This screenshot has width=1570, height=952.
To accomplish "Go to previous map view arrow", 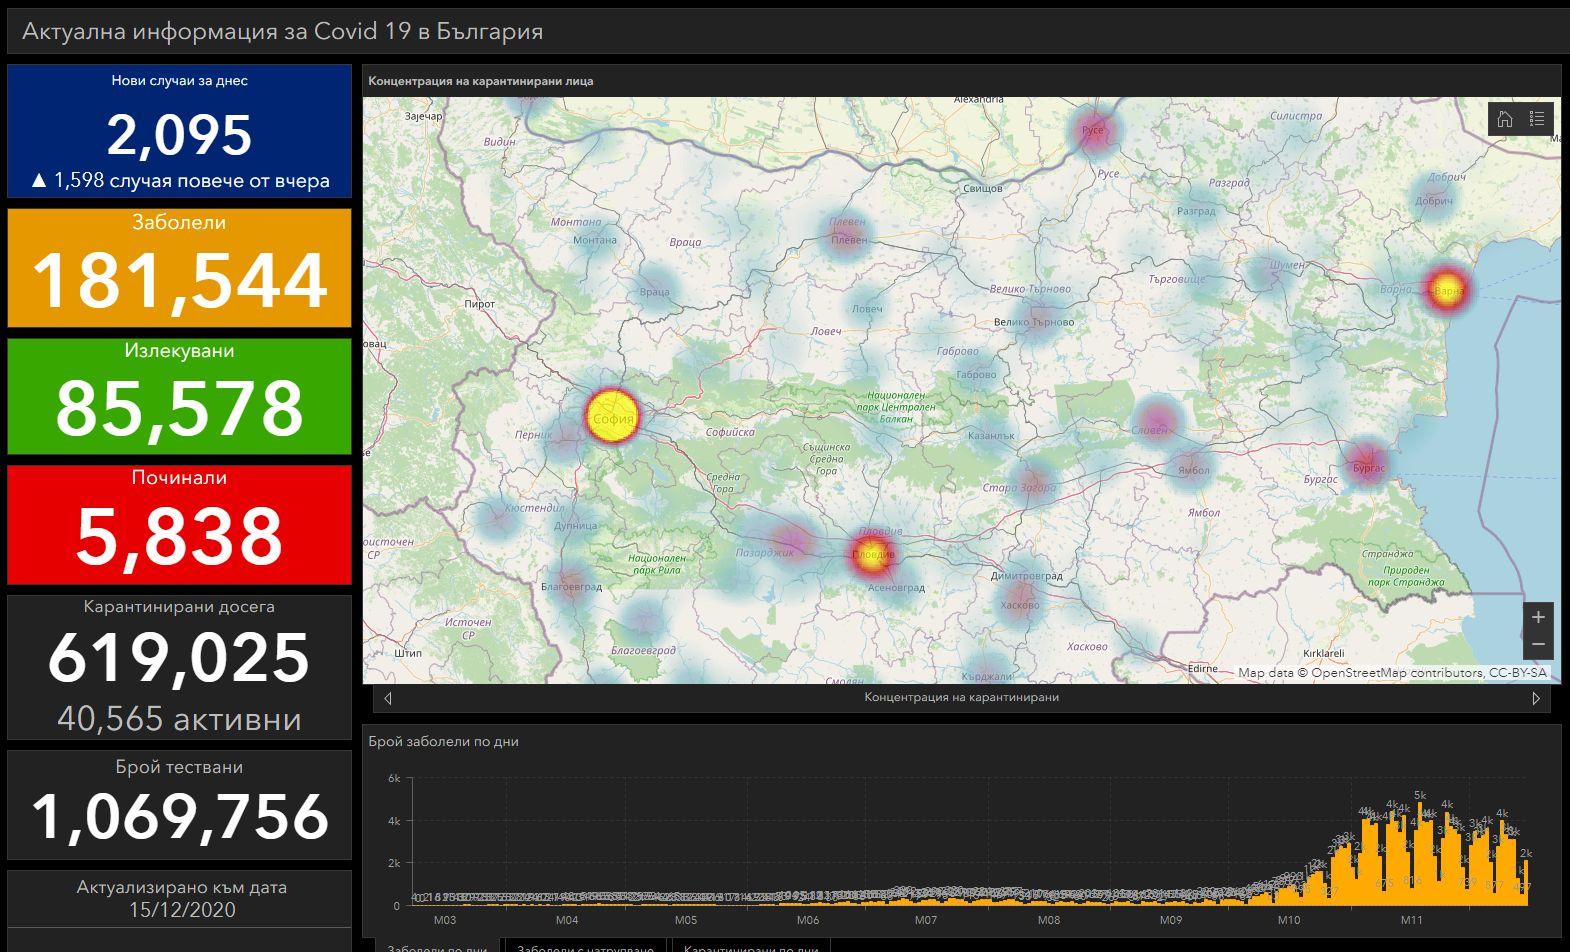I will (388, 698).
